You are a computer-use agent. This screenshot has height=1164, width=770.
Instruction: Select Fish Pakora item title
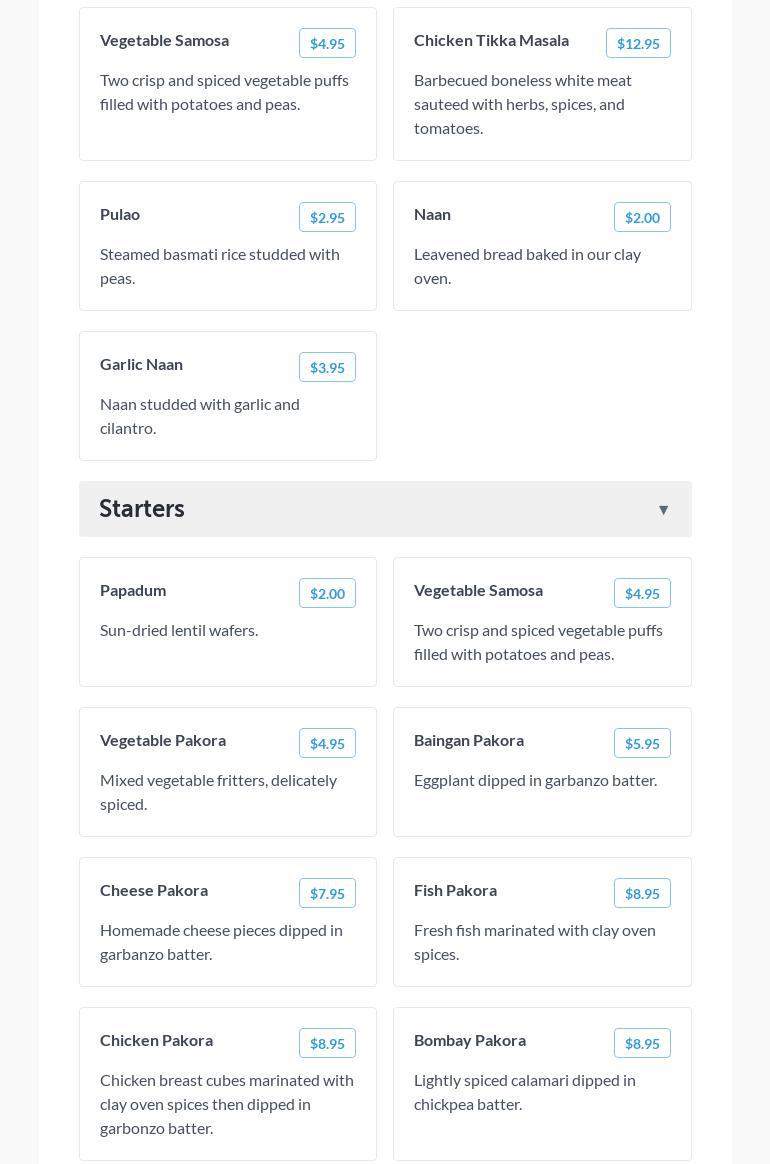pos(455,890)
